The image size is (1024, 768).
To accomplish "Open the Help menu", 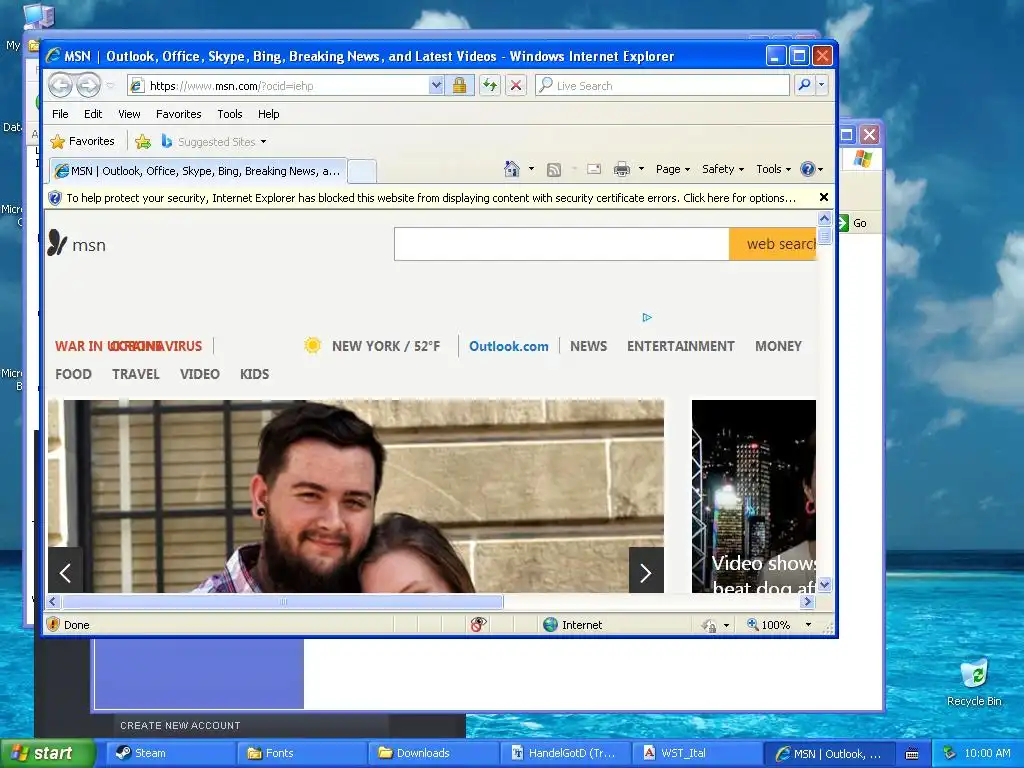I will click(268, 114).
